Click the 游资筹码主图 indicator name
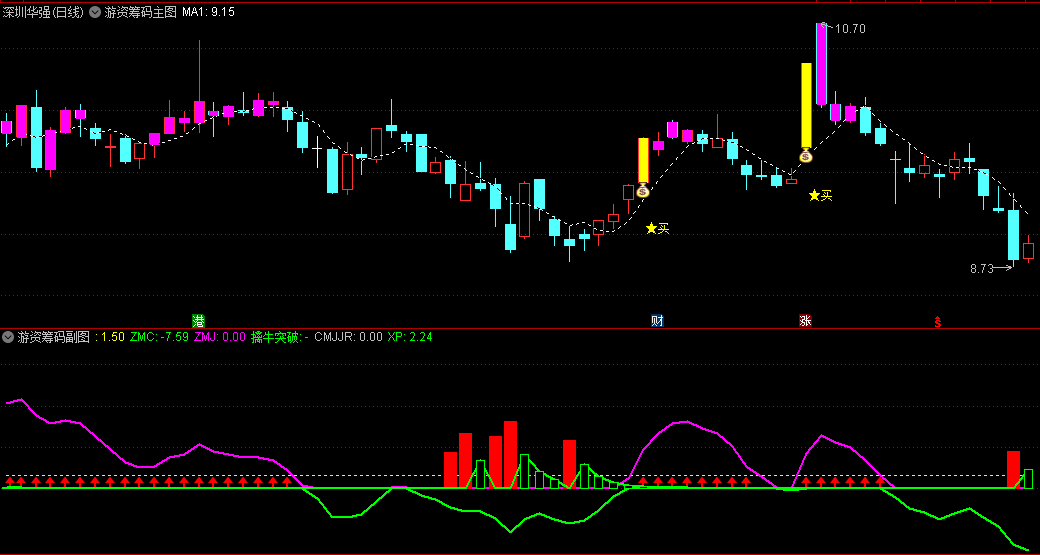This screenshot has height=555, width=1040. [141, 11]
